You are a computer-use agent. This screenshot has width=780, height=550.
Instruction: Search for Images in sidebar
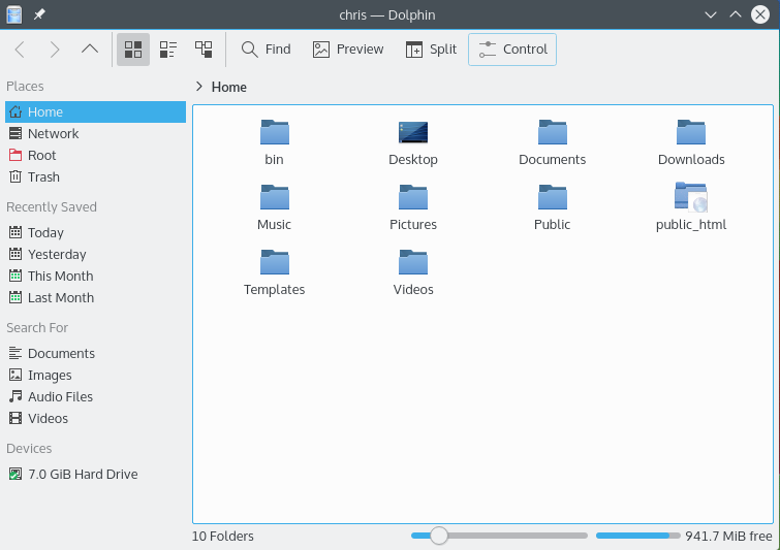coord(96,375)
